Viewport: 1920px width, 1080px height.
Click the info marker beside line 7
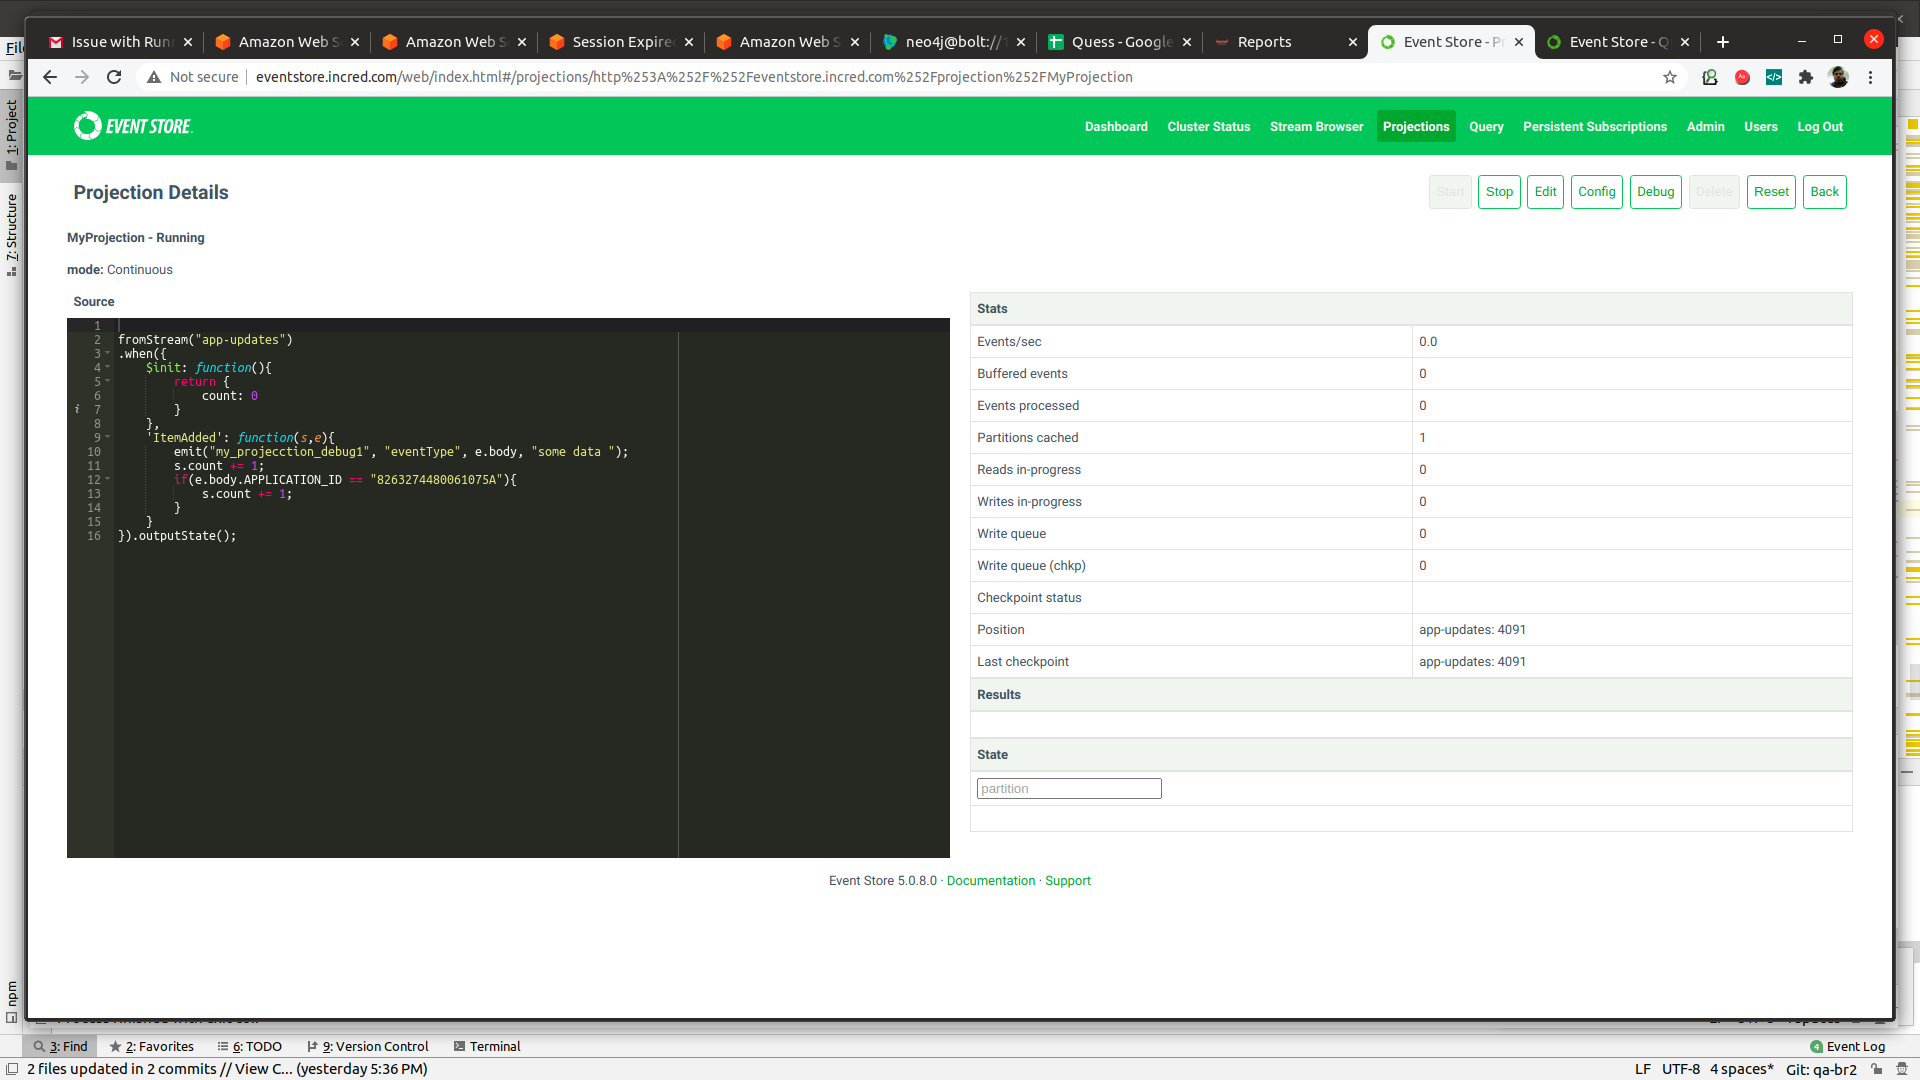coord(77,409)
